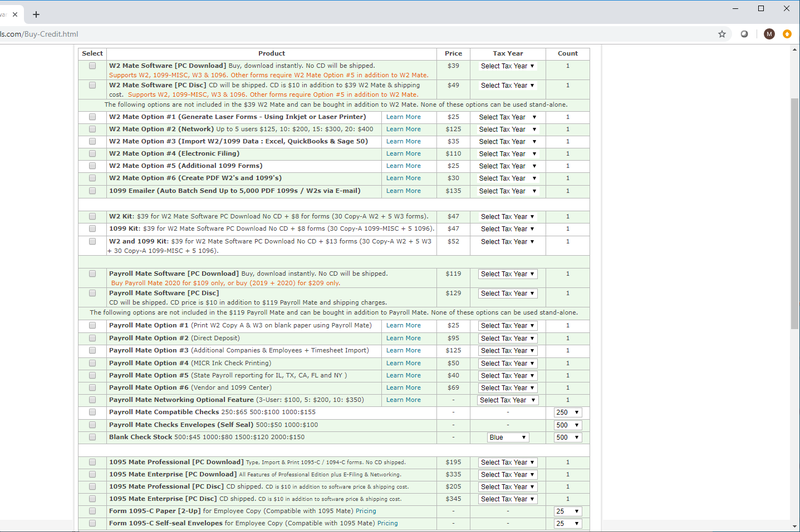The width and height of the screenshot is (800, 532).
Task: Select W2 and 1099 Kit checkbox
Action: click(92, 242)
